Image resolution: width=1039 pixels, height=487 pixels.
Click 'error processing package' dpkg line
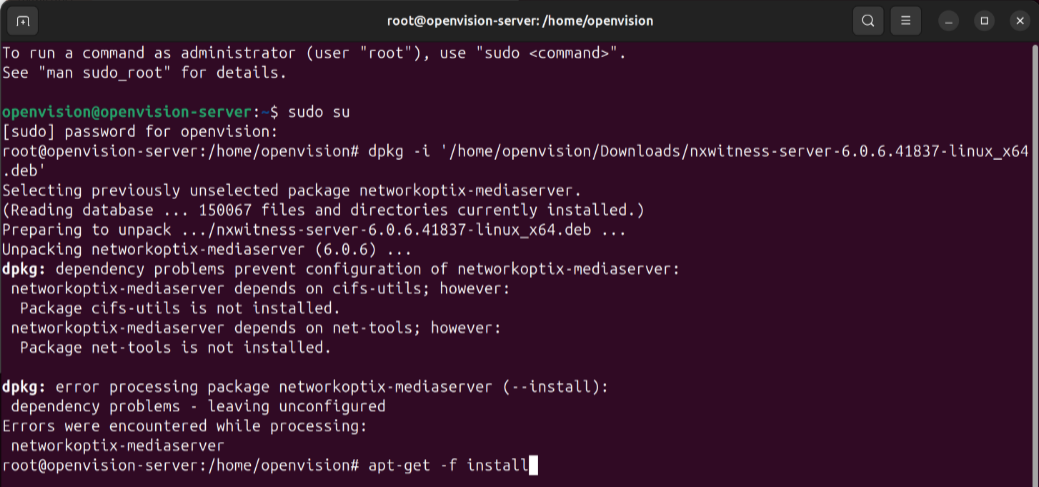(x=305, y=387)
